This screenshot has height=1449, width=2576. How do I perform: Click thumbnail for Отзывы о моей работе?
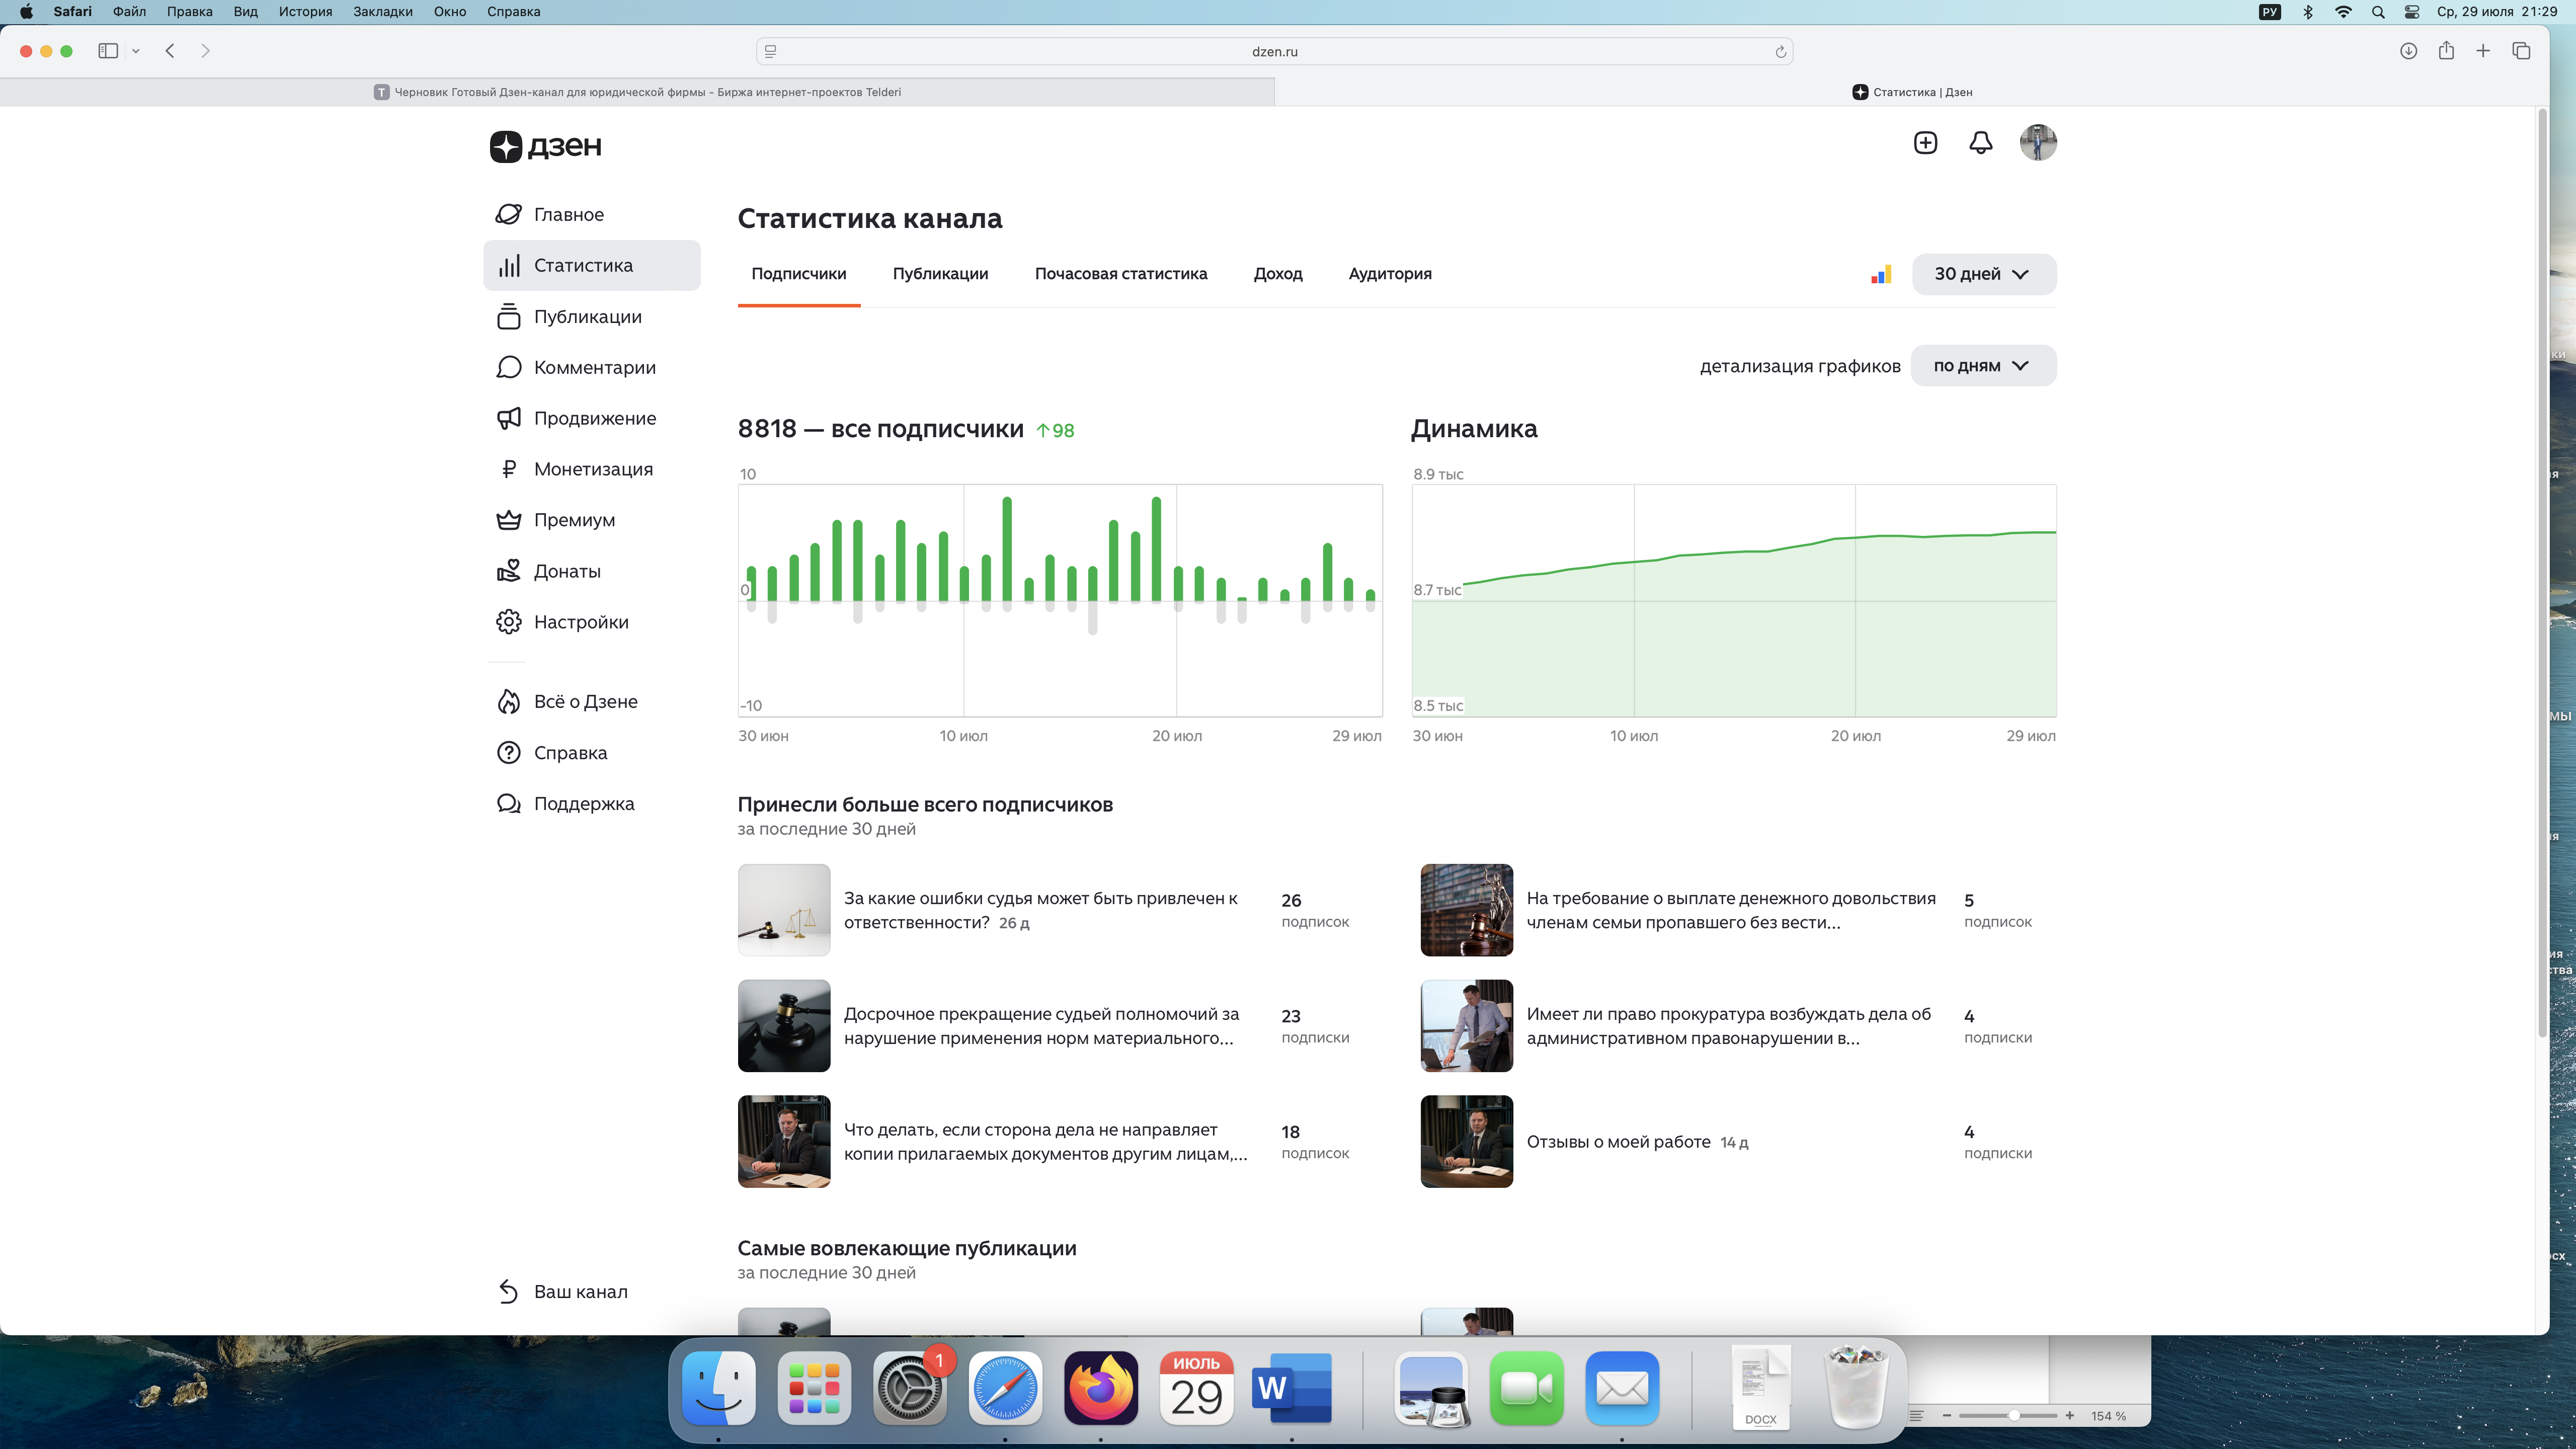1466,1142
